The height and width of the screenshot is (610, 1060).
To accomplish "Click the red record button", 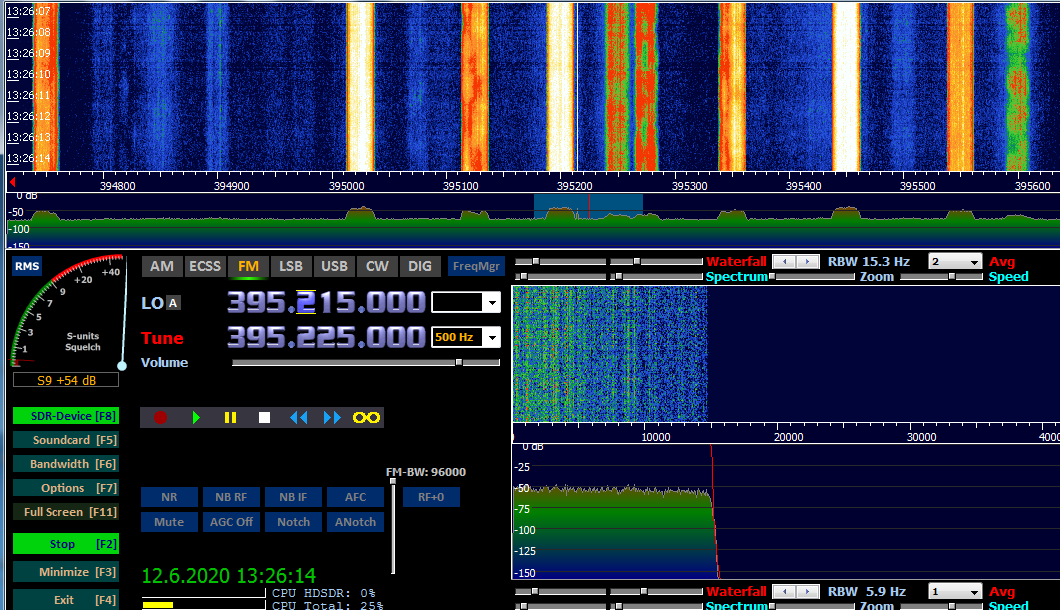I will (160, 417).
